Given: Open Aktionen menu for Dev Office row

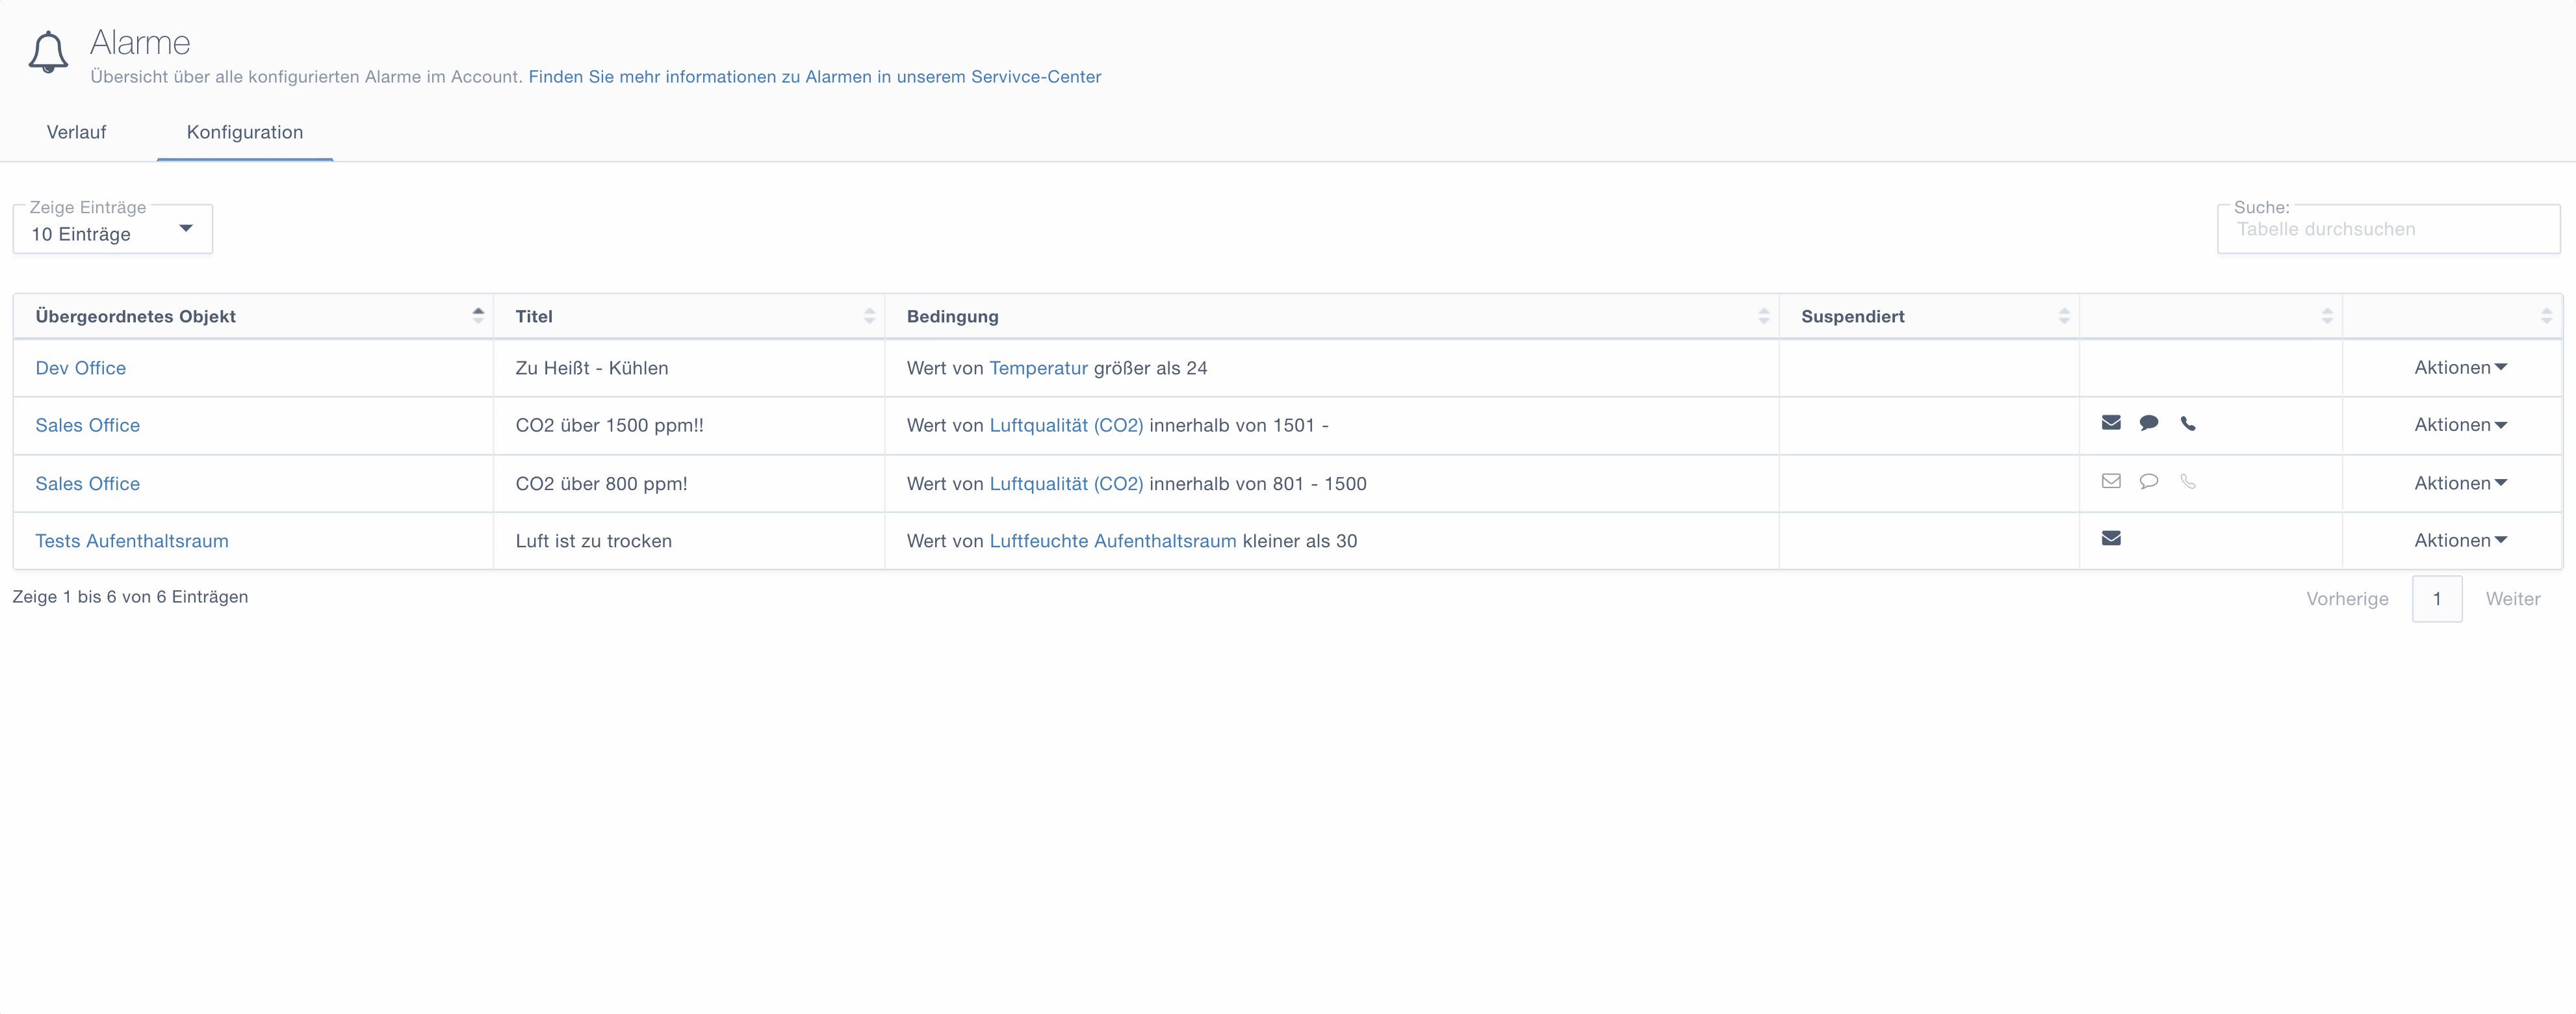Looking at the screenshot, I should (2460, 368).
